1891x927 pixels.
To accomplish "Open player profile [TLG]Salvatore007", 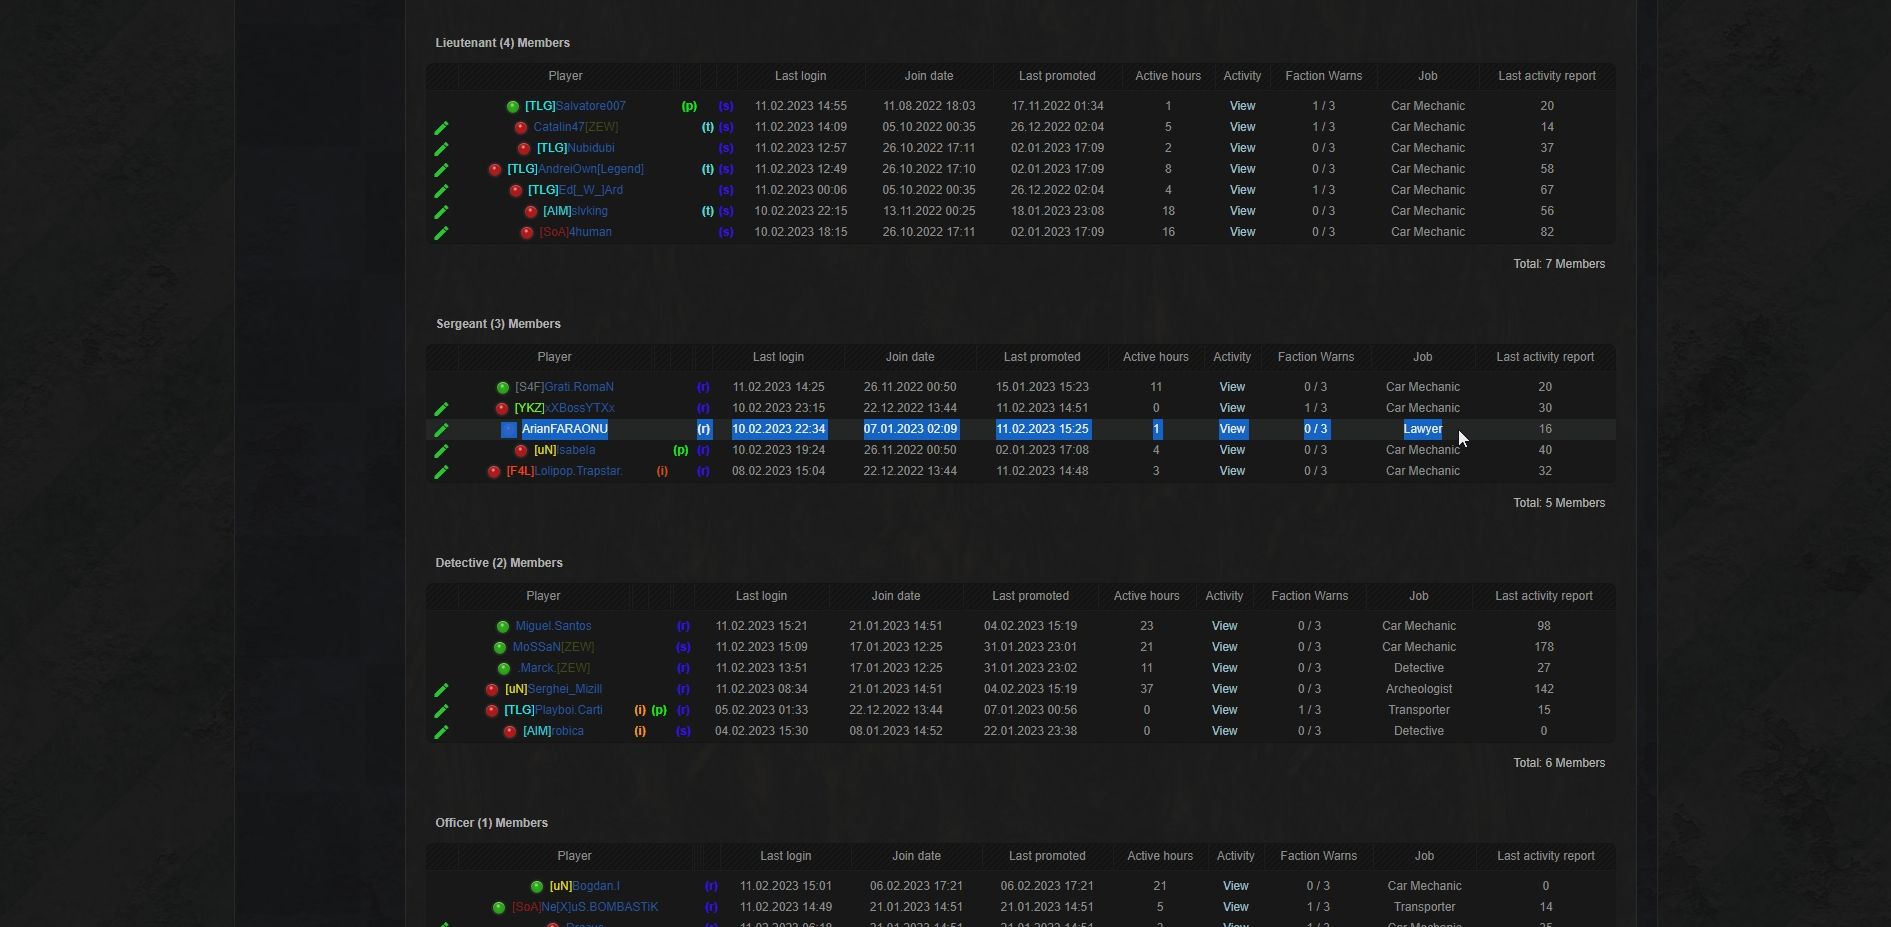I will click(x=575, y=106).
